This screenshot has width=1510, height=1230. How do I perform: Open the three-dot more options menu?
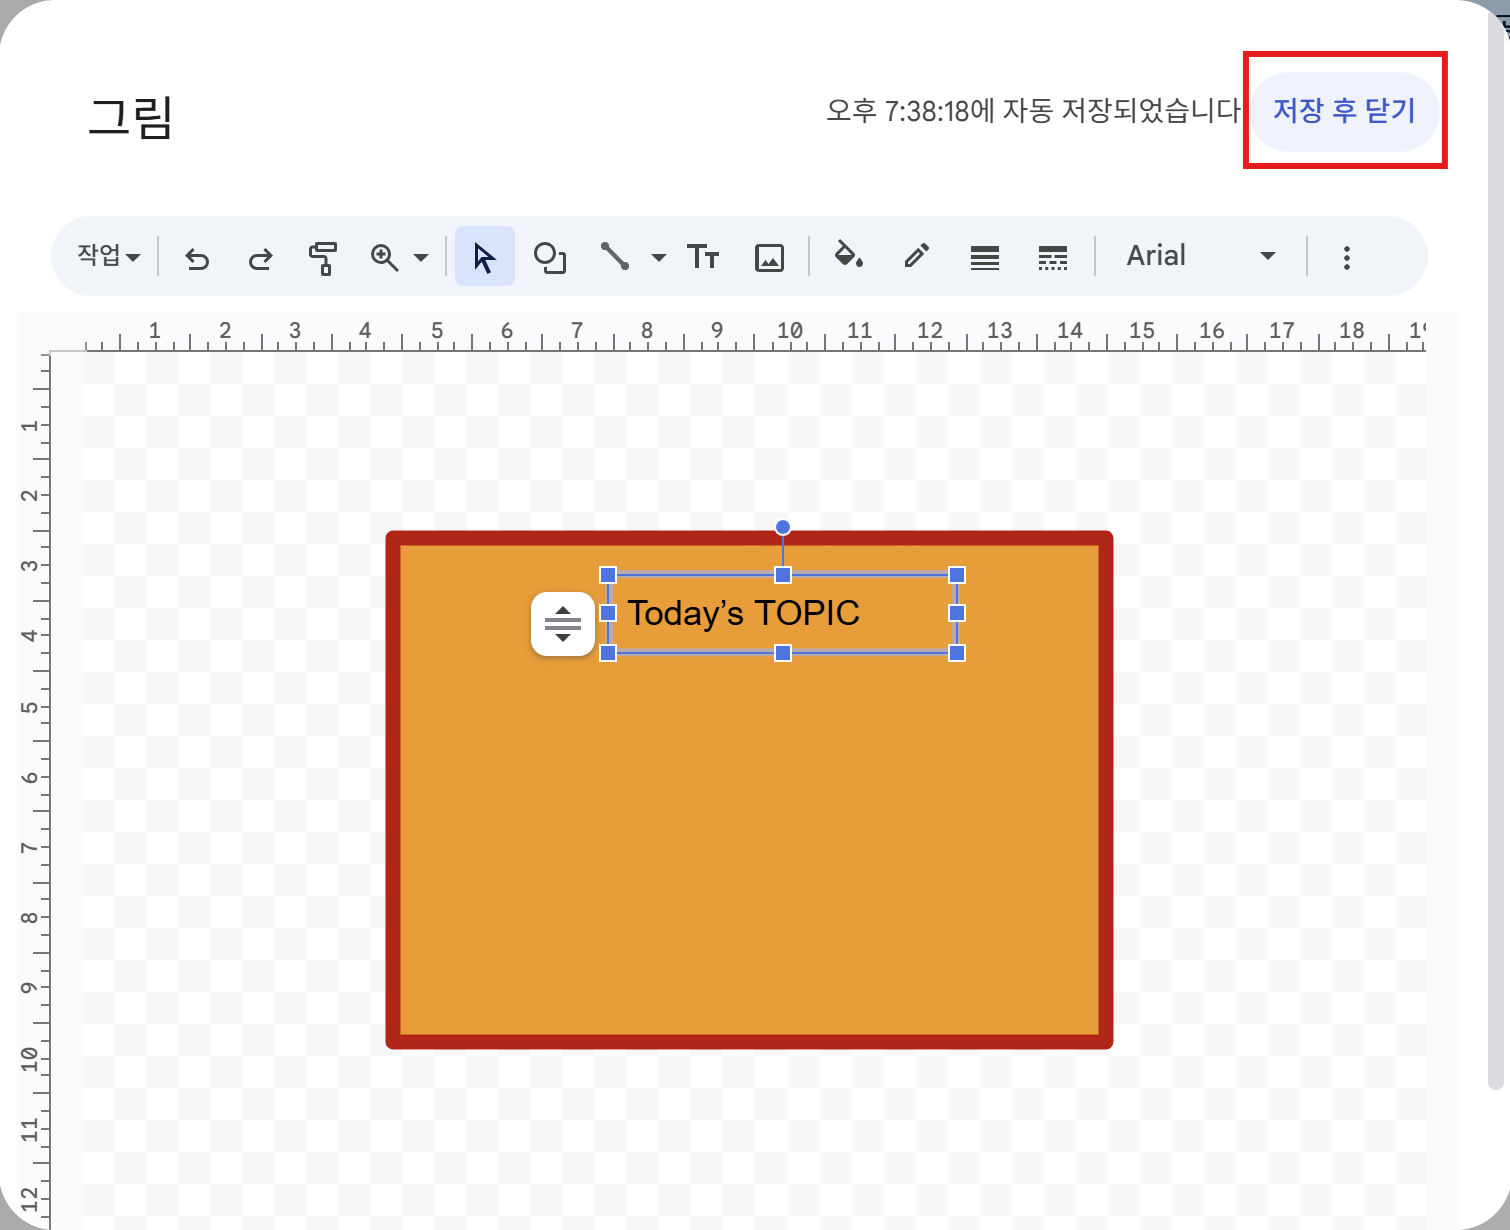1347,258
